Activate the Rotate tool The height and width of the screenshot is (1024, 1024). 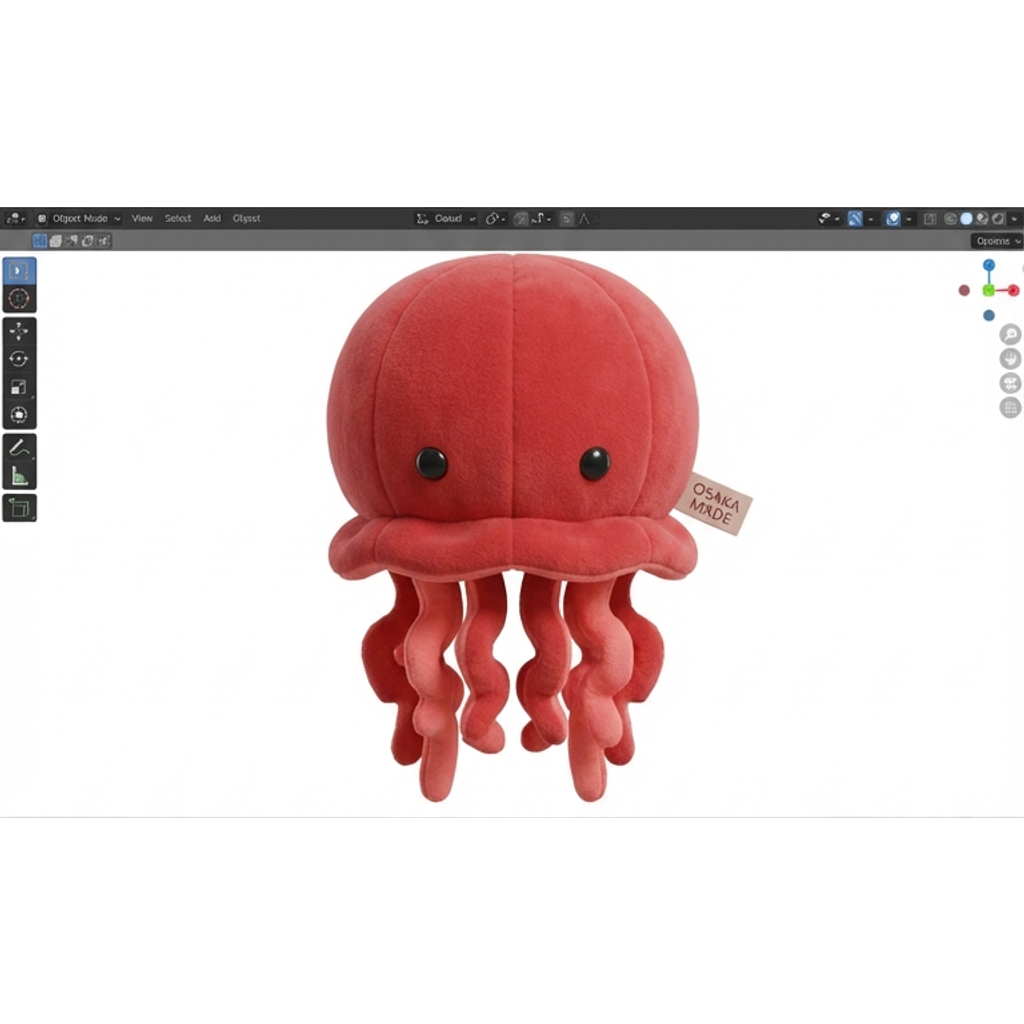19,359
